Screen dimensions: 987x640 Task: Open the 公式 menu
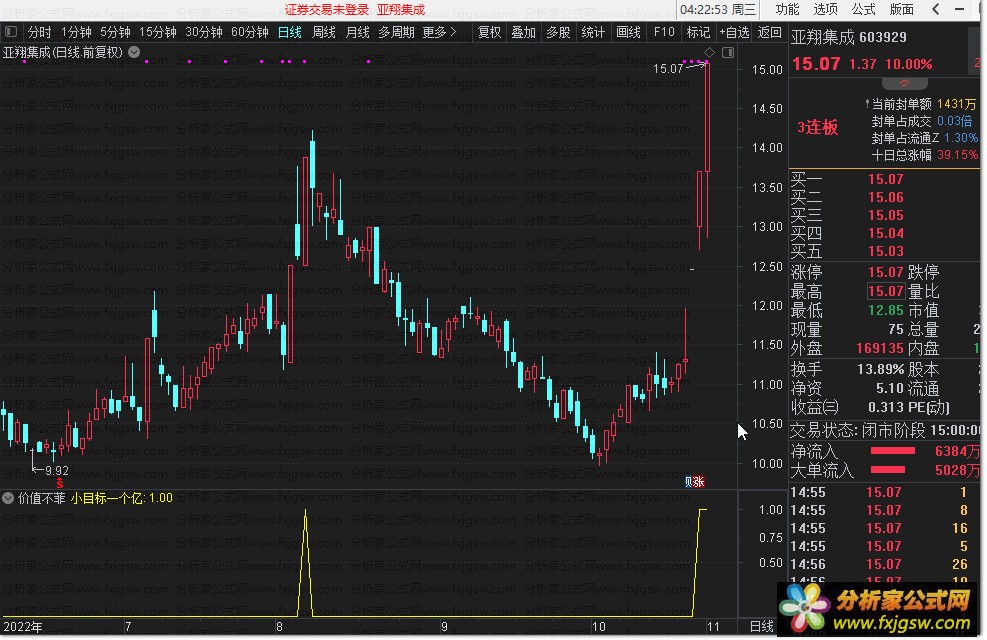click(x=864, y=9)
